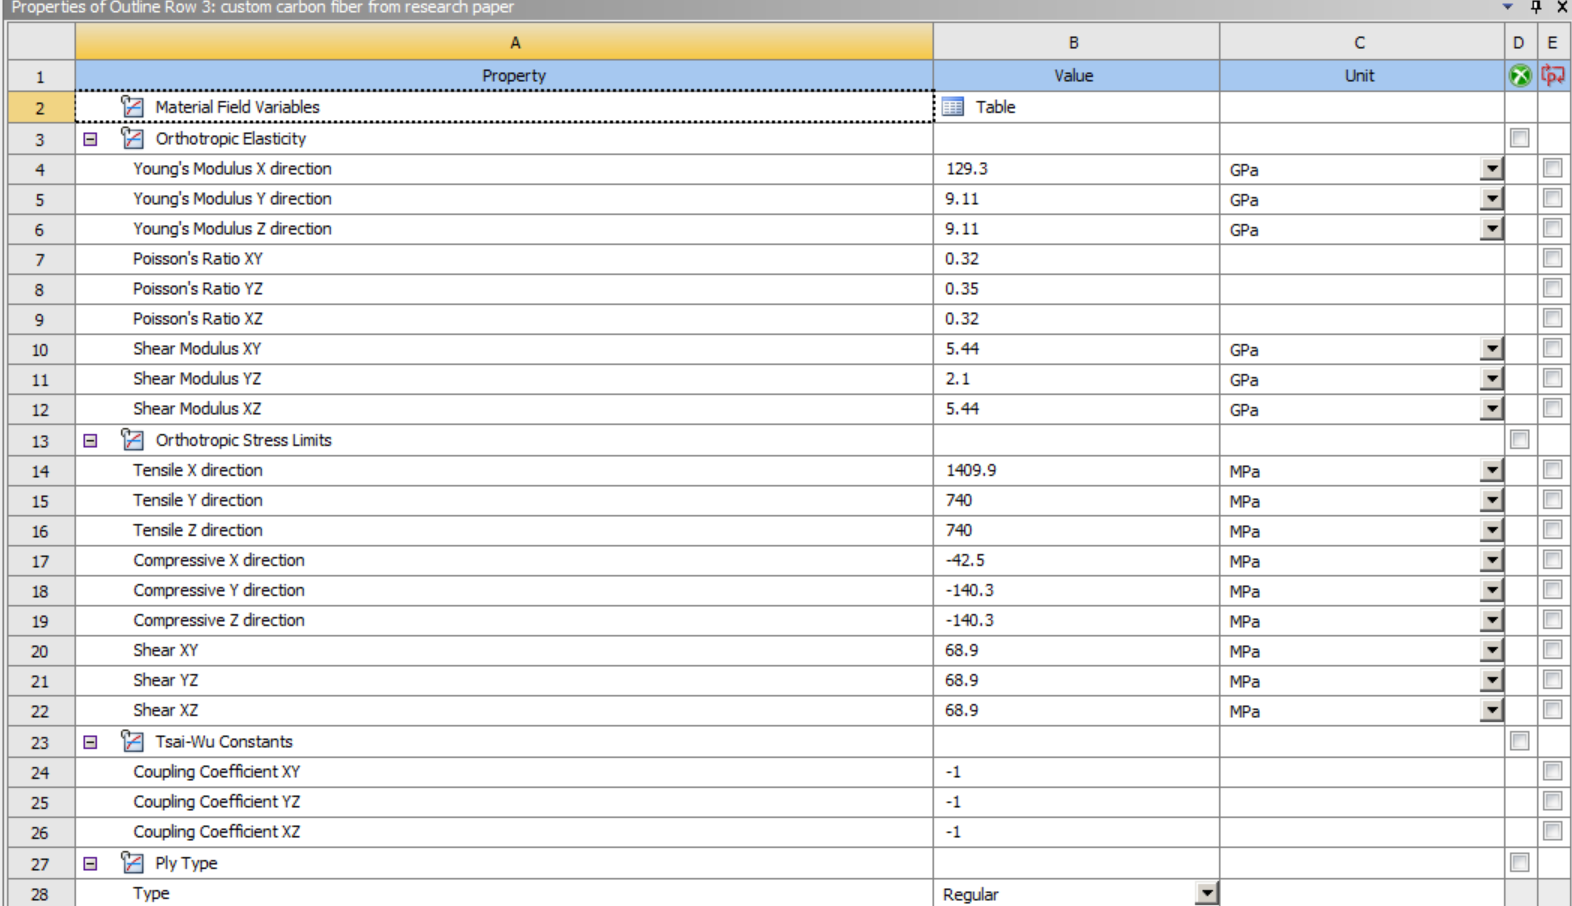1572x906 pixels.
Task: Select the Property column title cell
Action: tap(504, 76)
